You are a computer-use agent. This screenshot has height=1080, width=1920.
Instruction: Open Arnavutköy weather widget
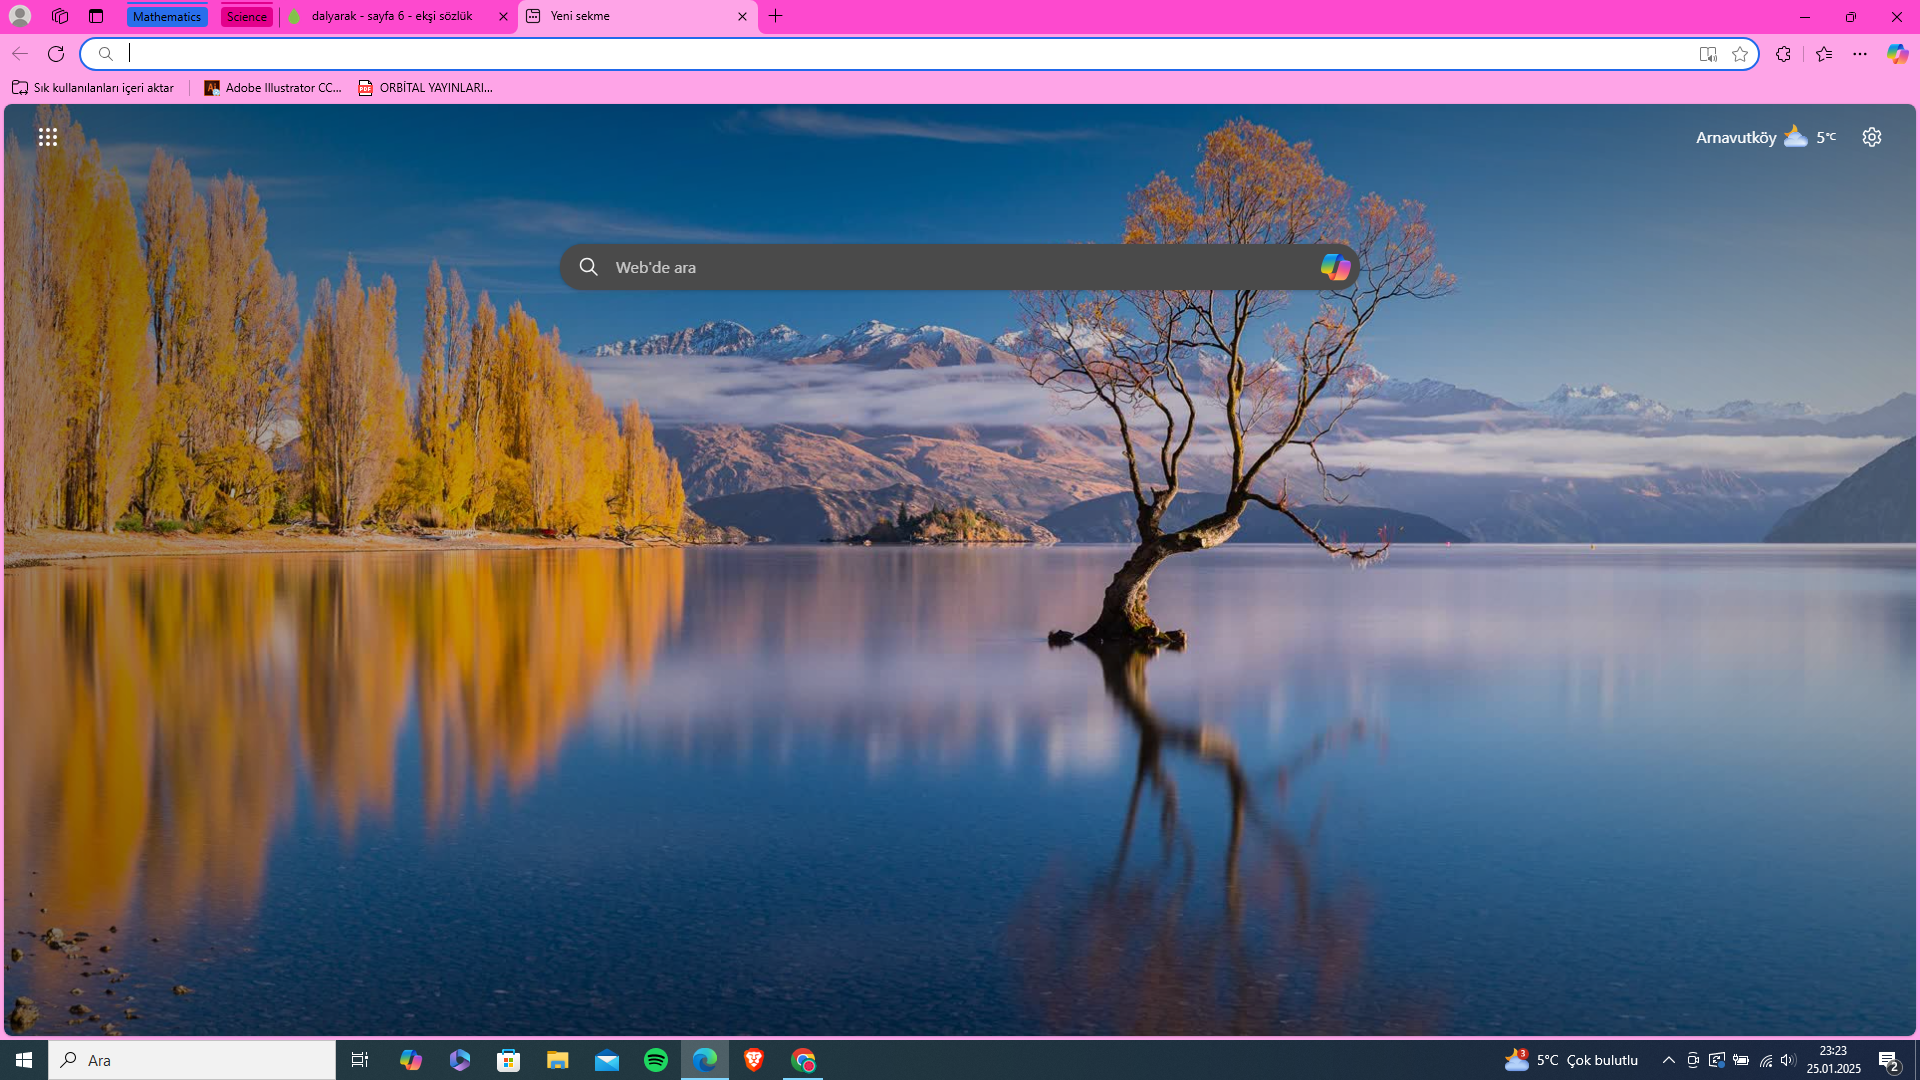[x=1766, y=137]
